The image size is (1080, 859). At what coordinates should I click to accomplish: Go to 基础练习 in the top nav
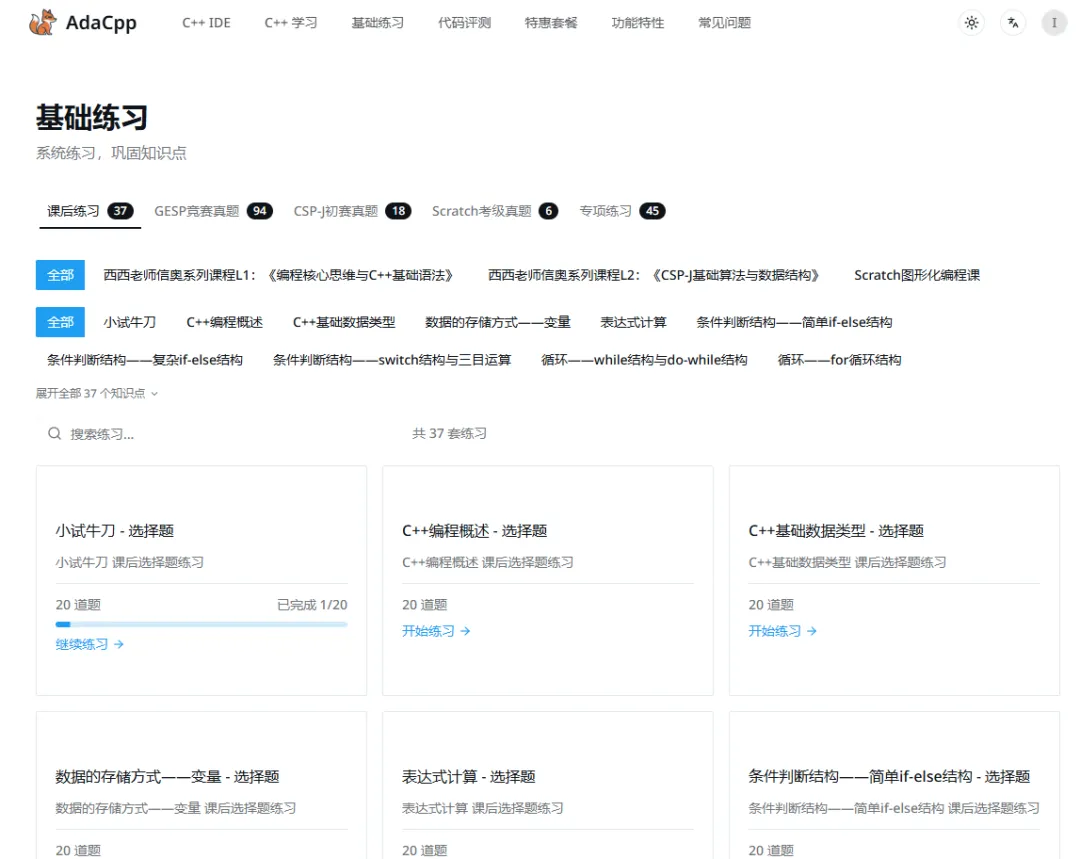377,23
